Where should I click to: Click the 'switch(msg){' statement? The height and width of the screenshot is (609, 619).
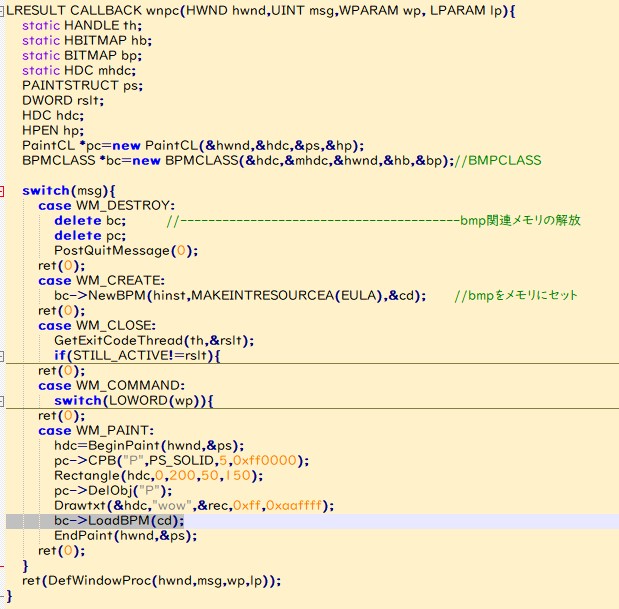pyautogui.click(x=69, y=191)
